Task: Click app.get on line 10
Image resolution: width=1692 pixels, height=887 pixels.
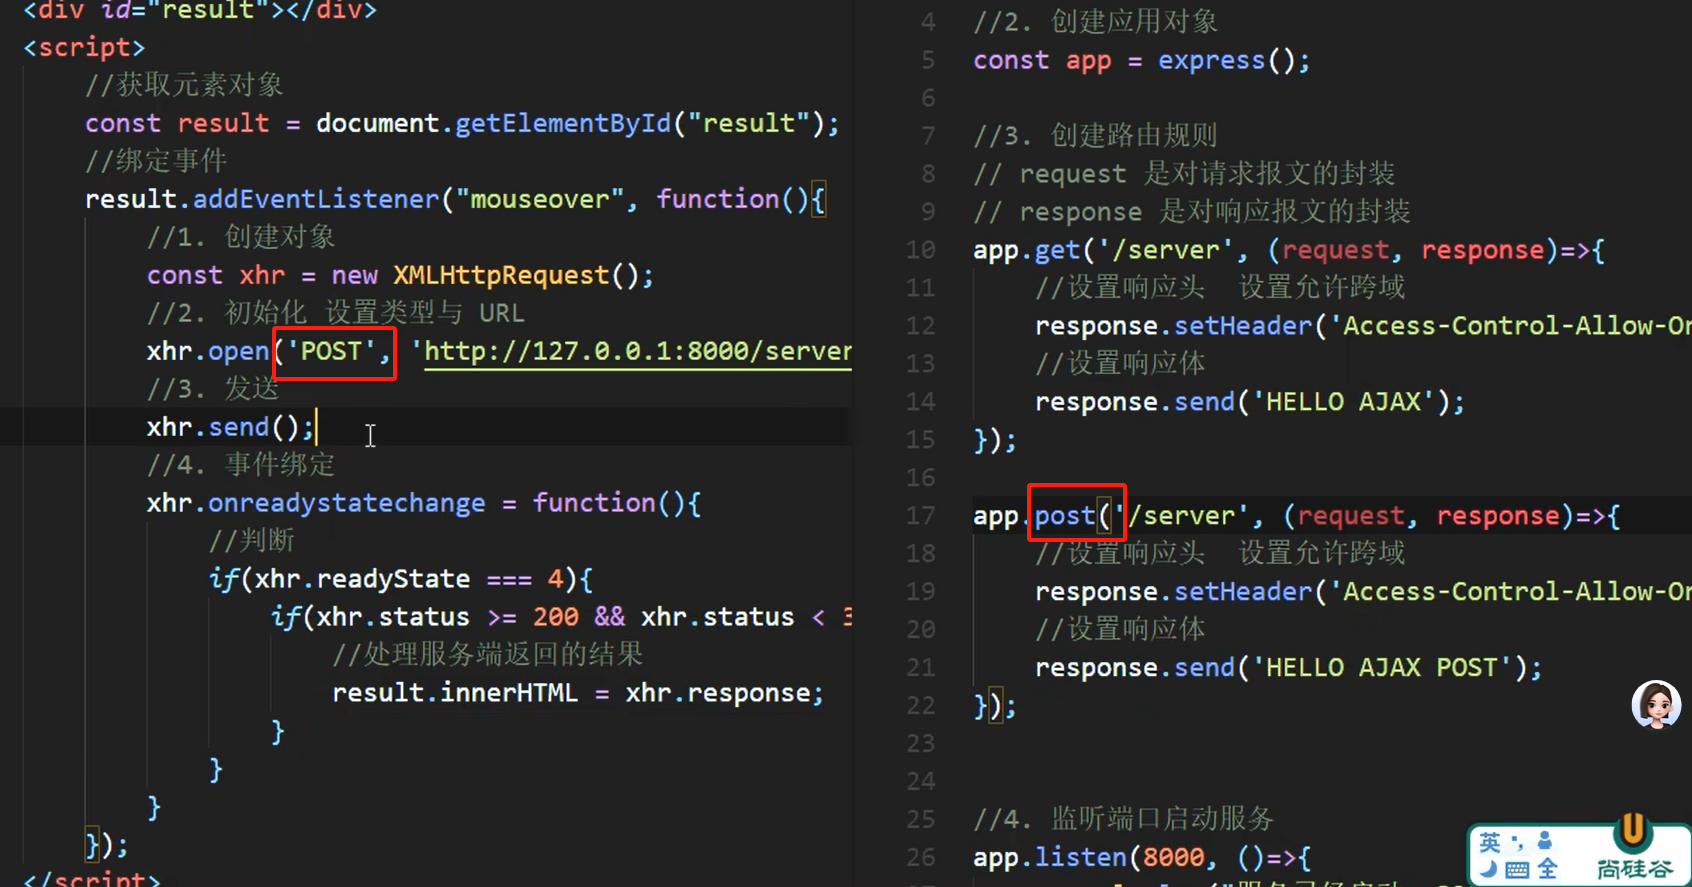Action: (x=1026, y=250)
